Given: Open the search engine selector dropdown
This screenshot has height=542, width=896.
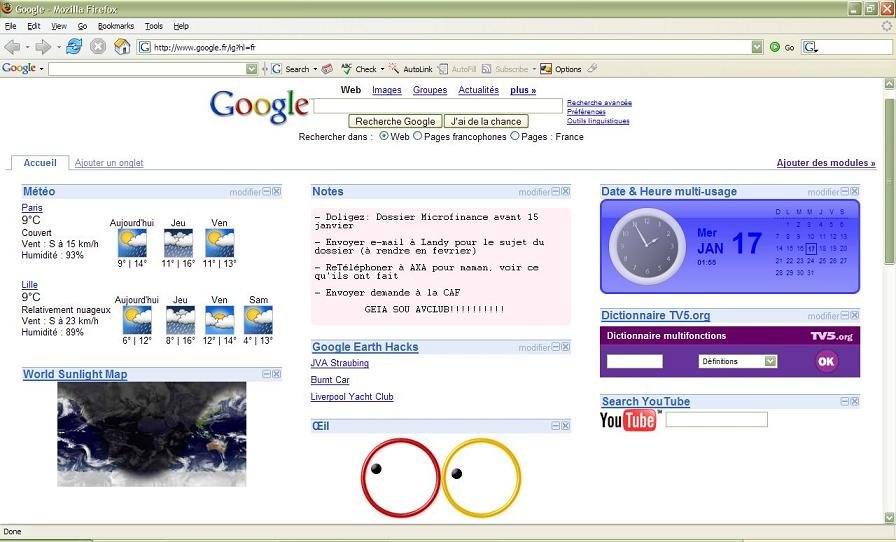Looking at the screenshot, I should (810, 47).
